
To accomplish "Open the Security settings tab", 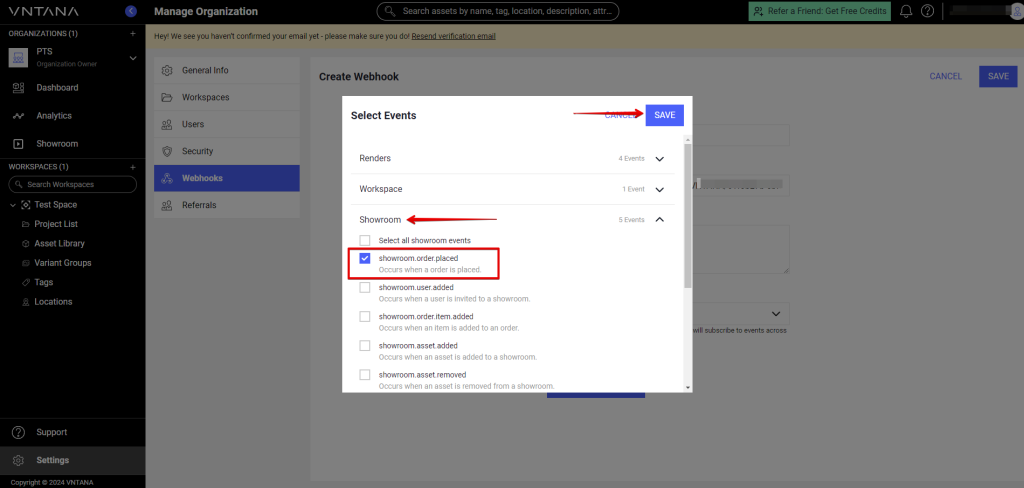I will pos(197,151).
